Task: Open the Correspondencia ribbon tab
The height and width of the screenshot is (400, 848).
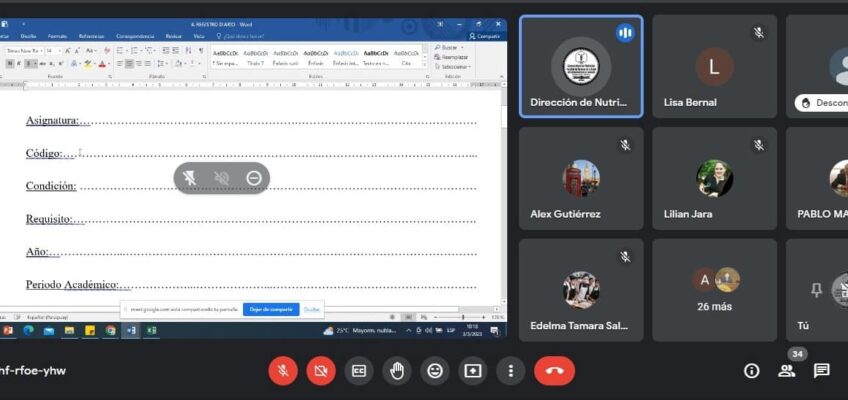Action: [135, 36]
